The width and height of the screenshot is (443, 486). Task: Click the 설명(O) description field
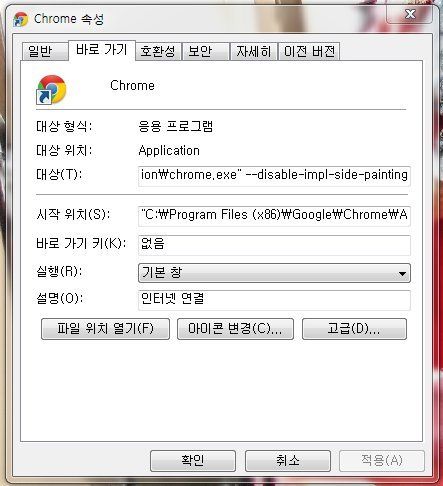click(x=274, y=299)
